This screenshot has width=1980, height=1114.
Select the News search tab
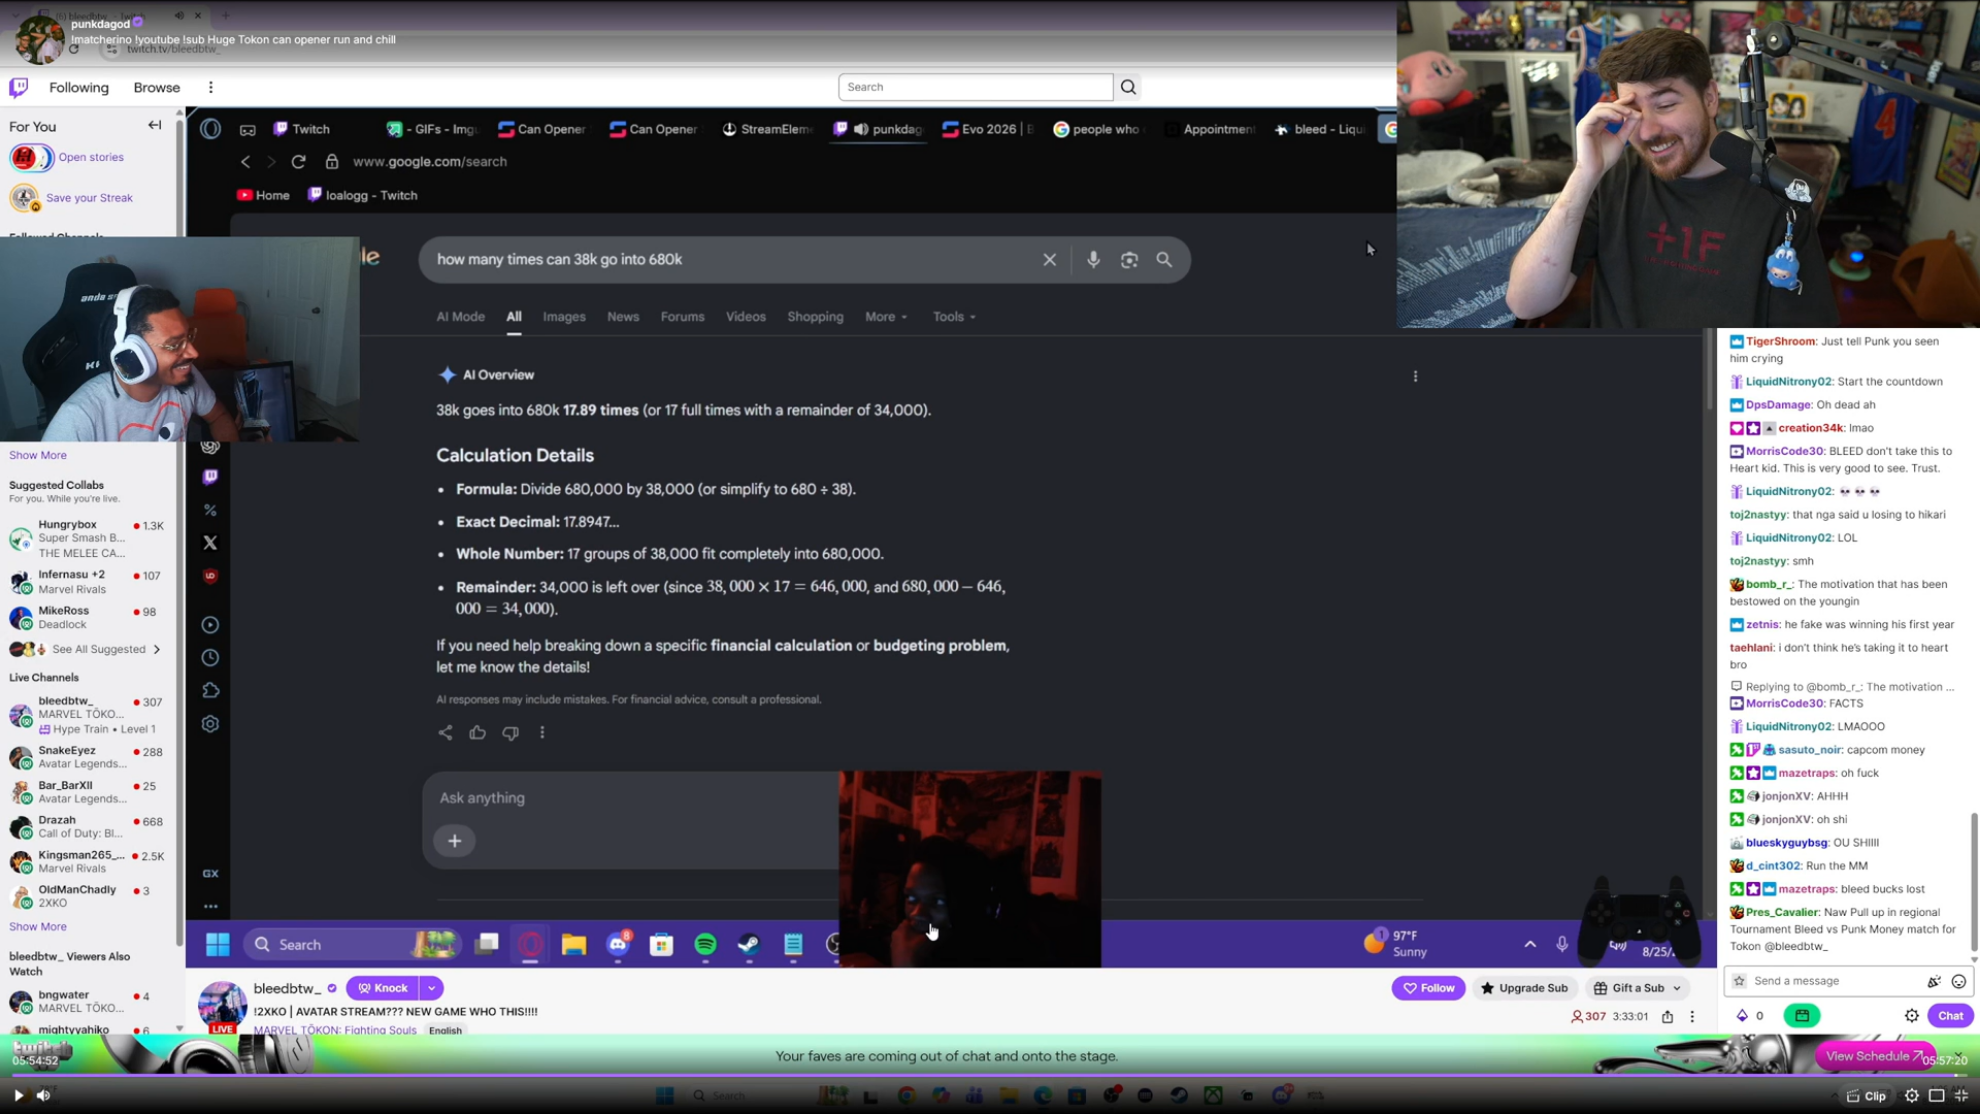point(623,317)
